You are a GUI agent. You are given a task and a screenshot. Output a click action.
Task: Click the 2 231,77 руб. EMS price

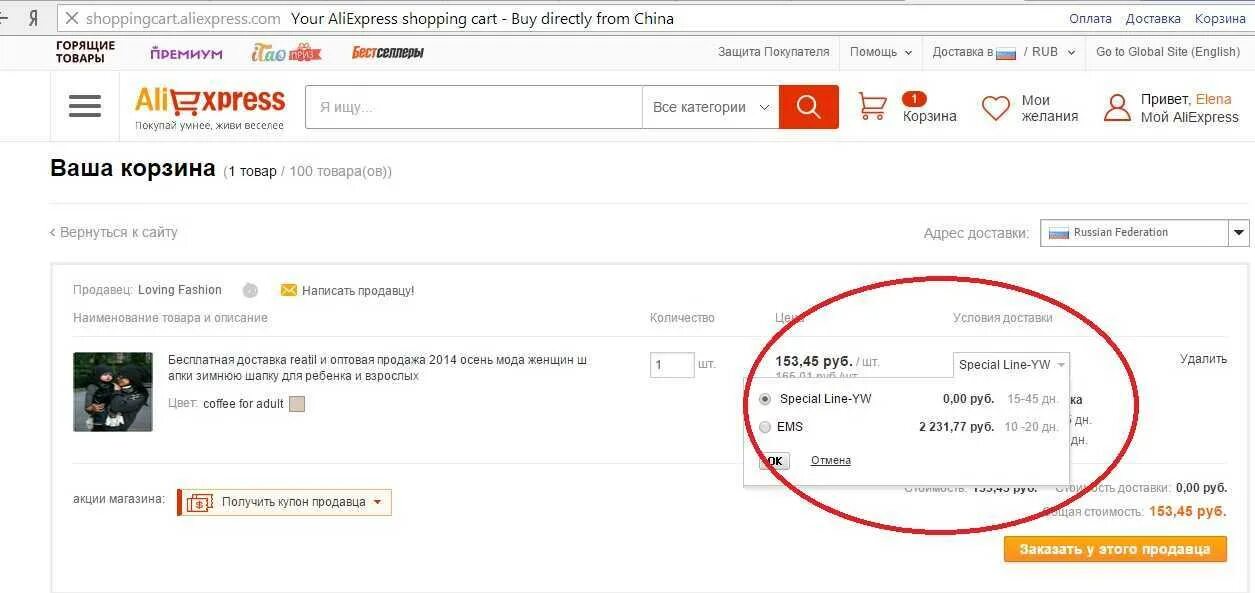pyautogui.click(x=956, y=427)
